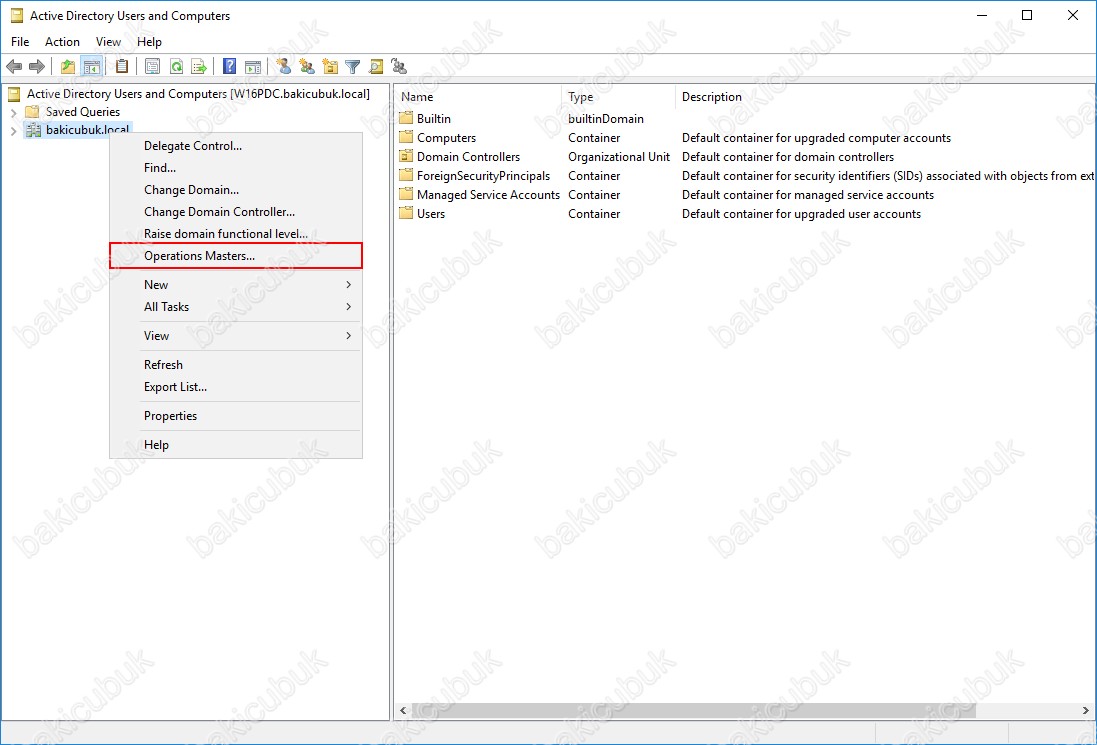The image size is (1097, 745).
Task: Click the Users container folder icon
Action: pos(406,213)
